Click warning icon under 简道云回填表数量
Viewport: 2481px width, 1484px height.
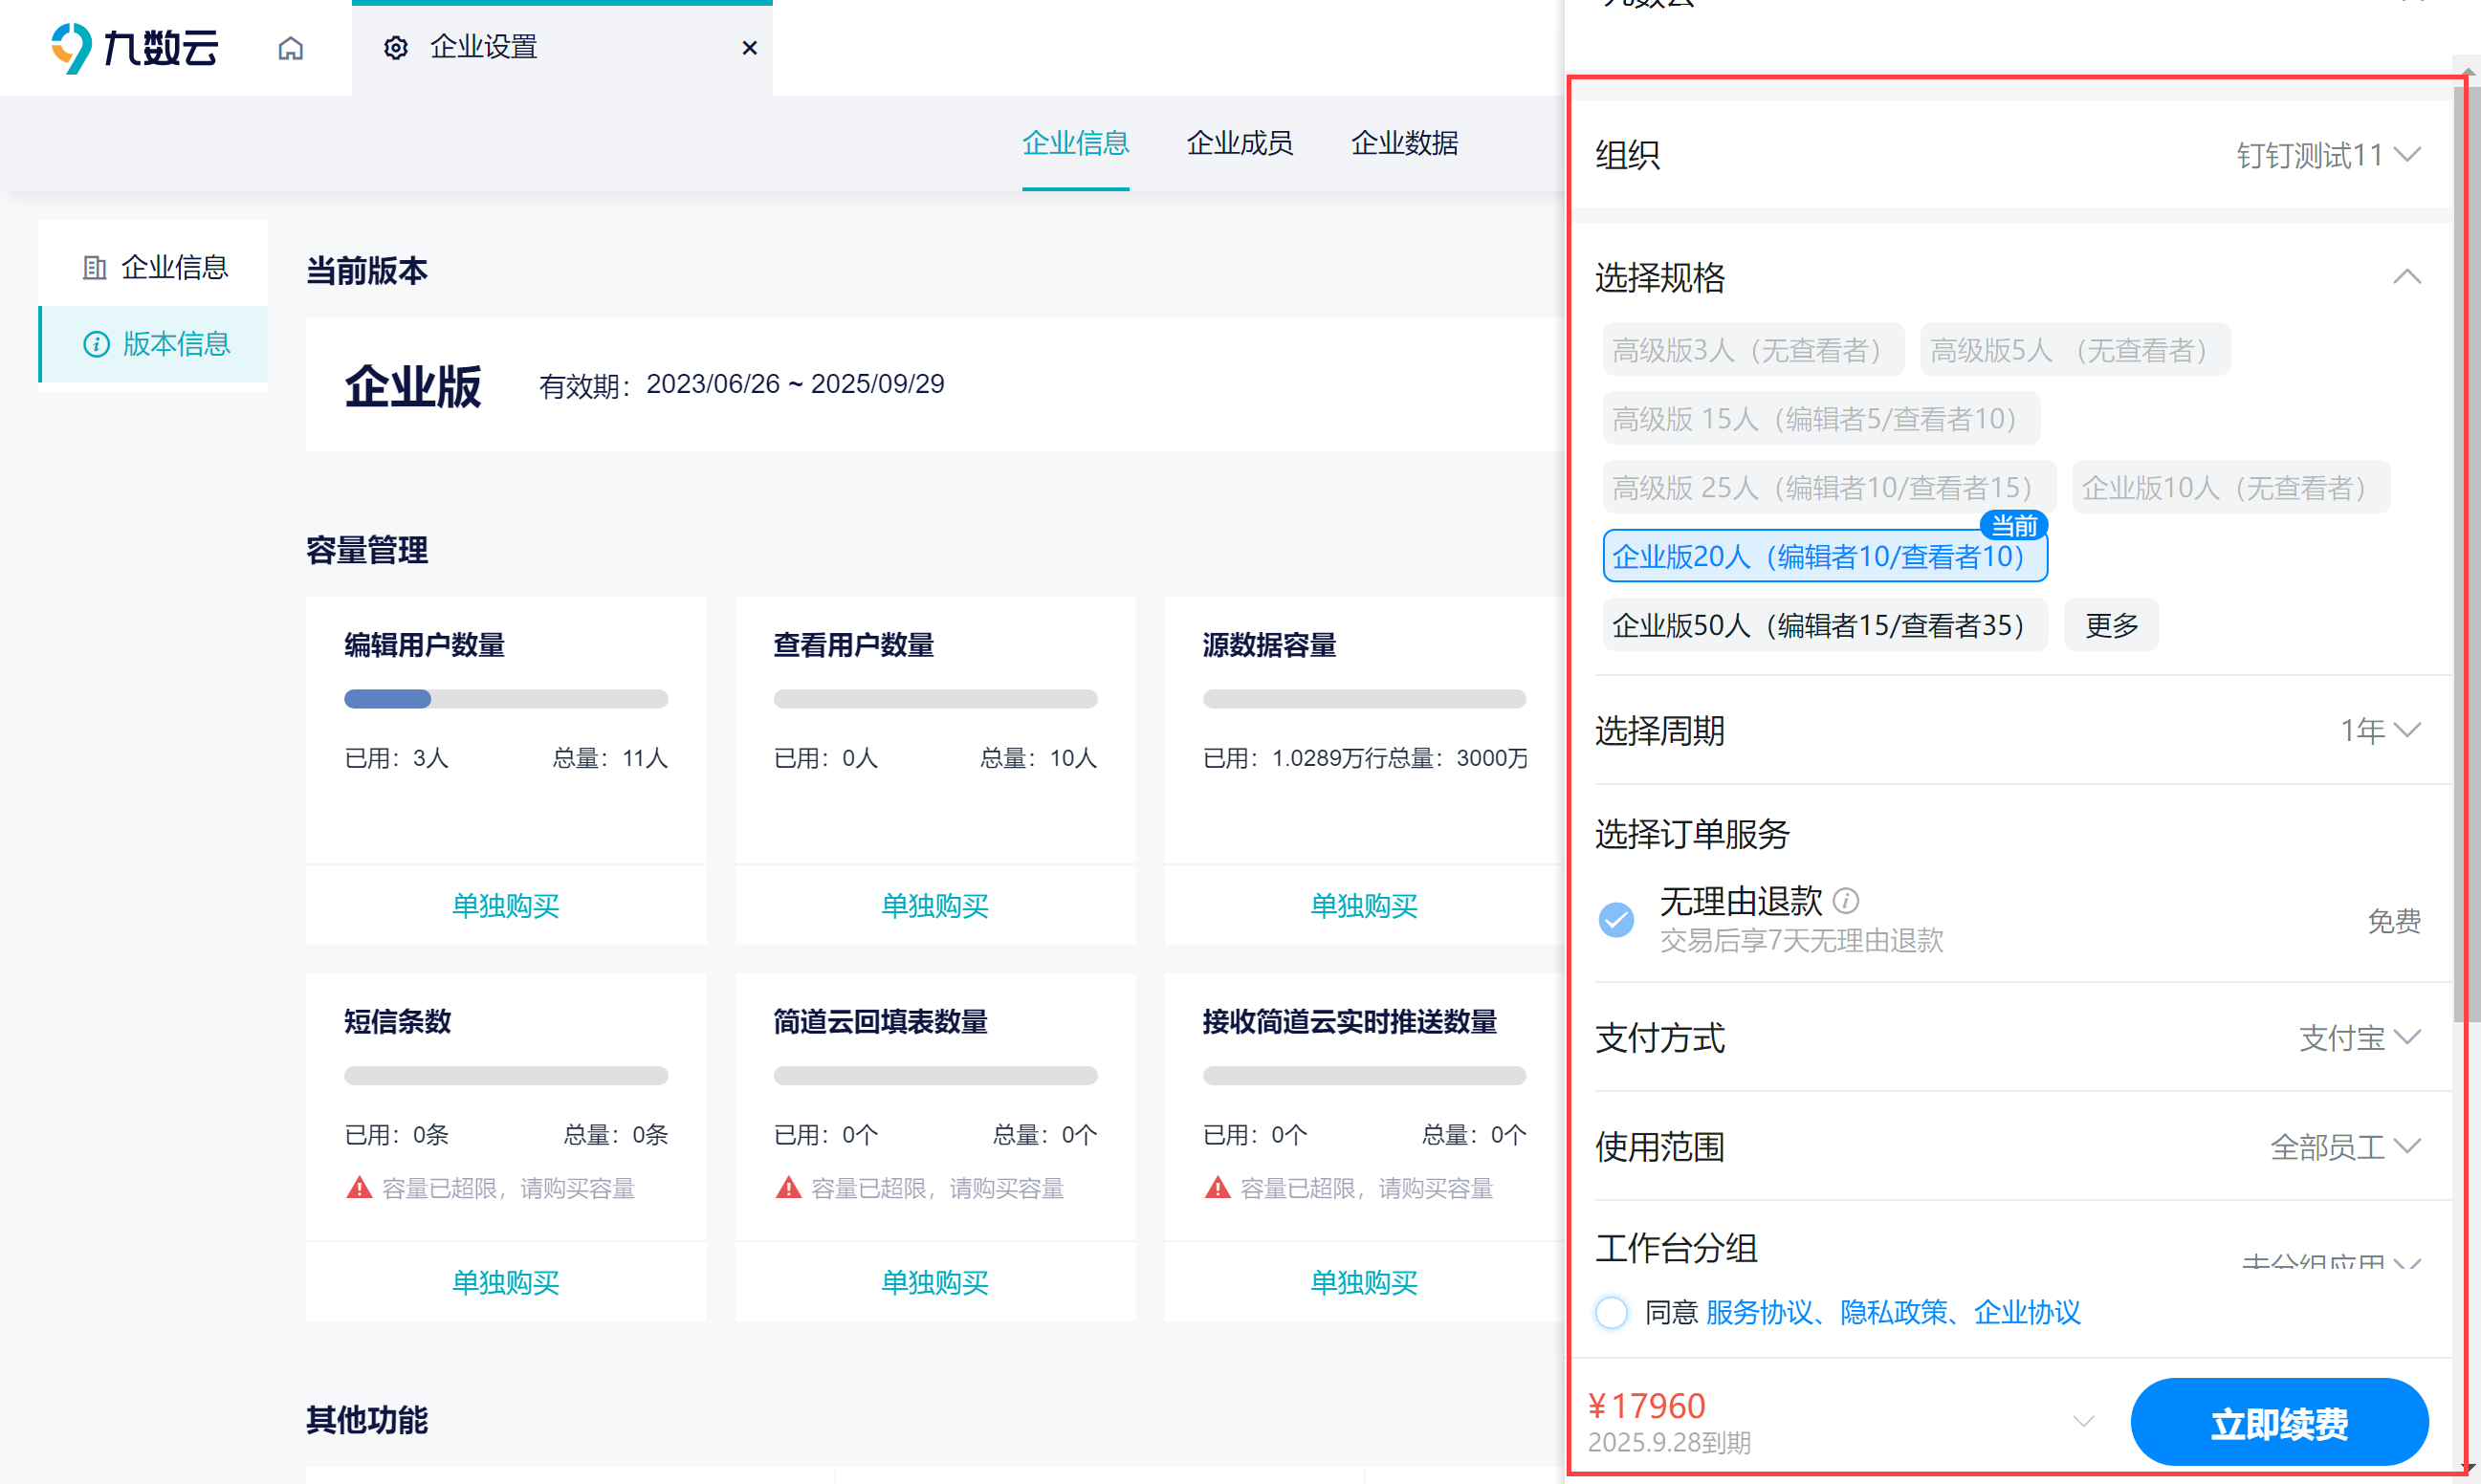pyautogui.click(x=788, y=1188)
